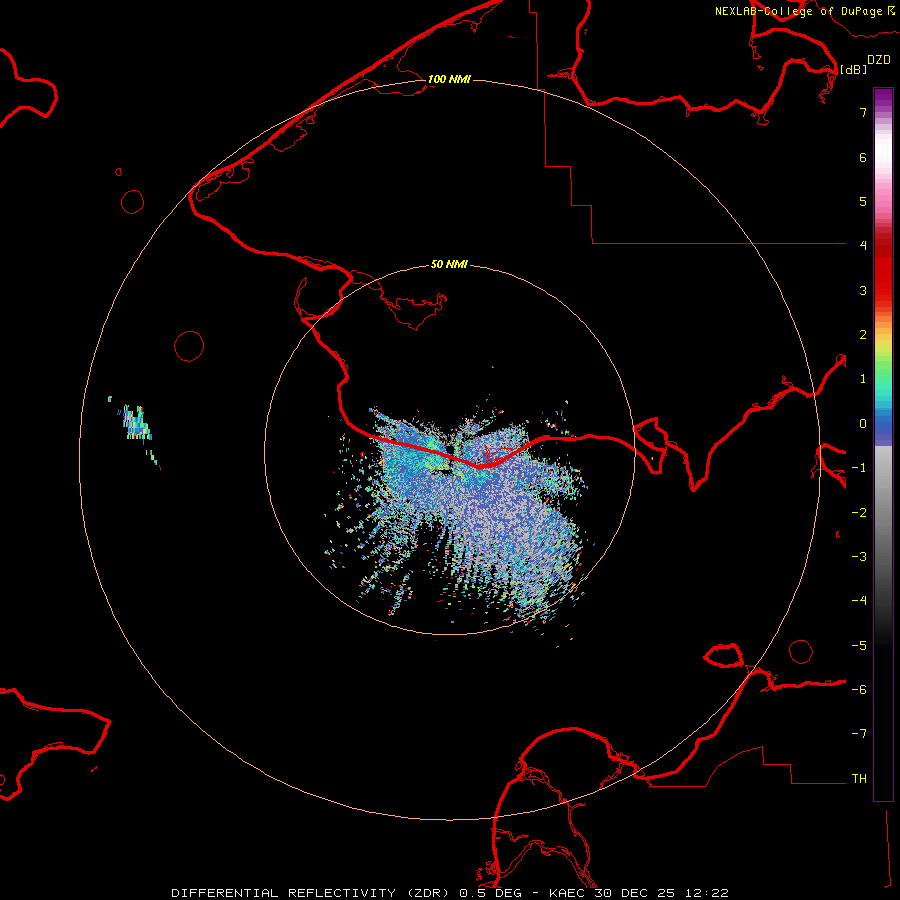The image size is (900, 900).
Task: Click the 7 value on the color scale
Action: click(863, 112)
